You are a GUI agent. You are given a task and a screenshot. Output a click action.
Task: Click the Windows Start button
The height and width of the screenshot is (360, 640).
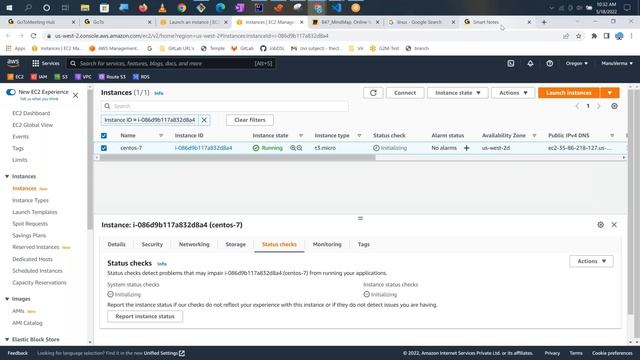click(9, 8)
